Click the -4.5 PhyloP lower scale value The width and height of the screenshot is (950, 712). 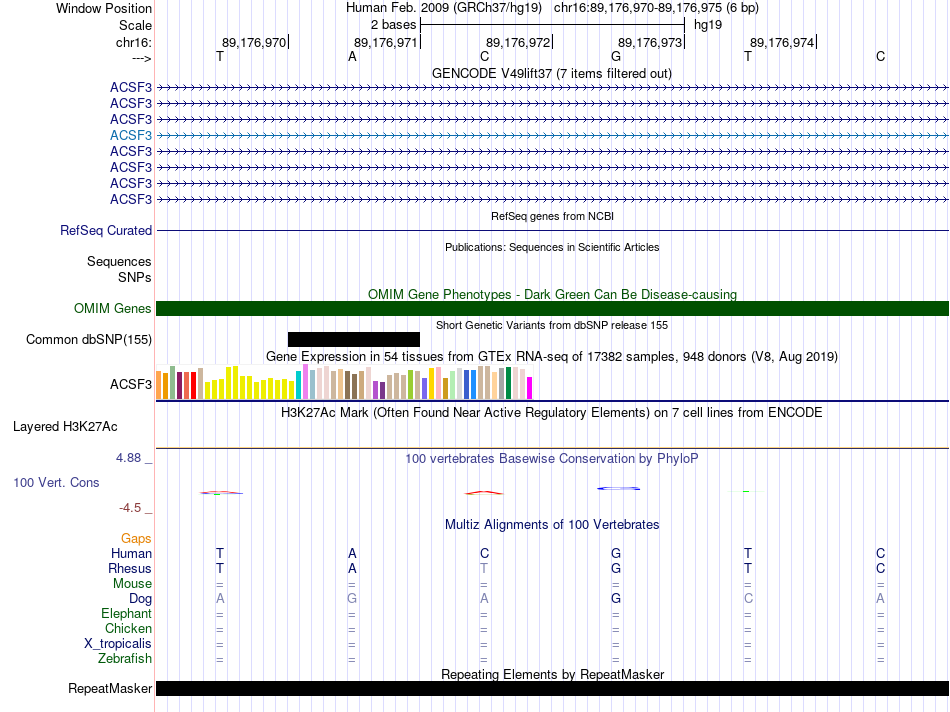pyautogui.click(x=130, y=508)
